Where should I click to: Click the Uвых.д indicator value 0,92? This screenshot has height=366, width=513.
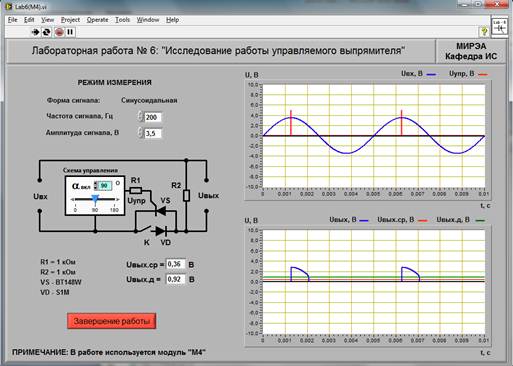pos(176,279)
